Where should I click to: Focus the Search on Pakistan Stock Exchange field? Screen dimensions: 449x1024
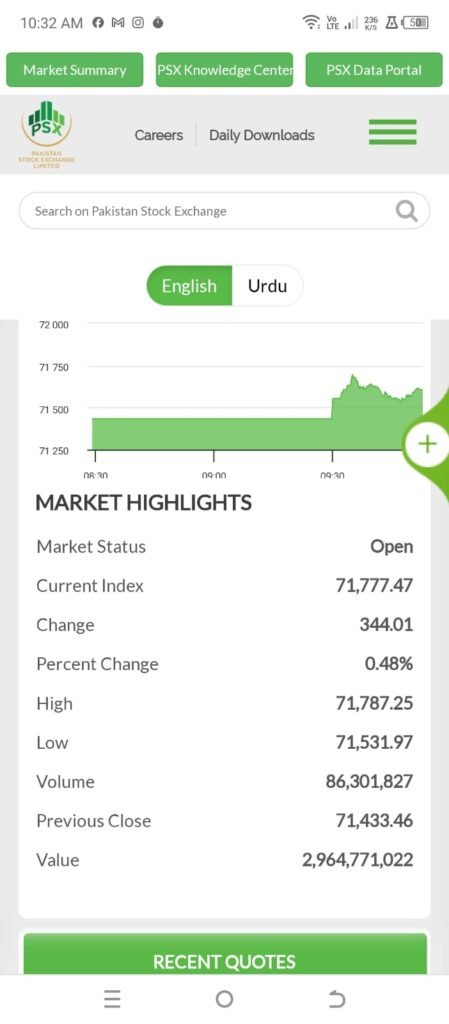[224, 211]
